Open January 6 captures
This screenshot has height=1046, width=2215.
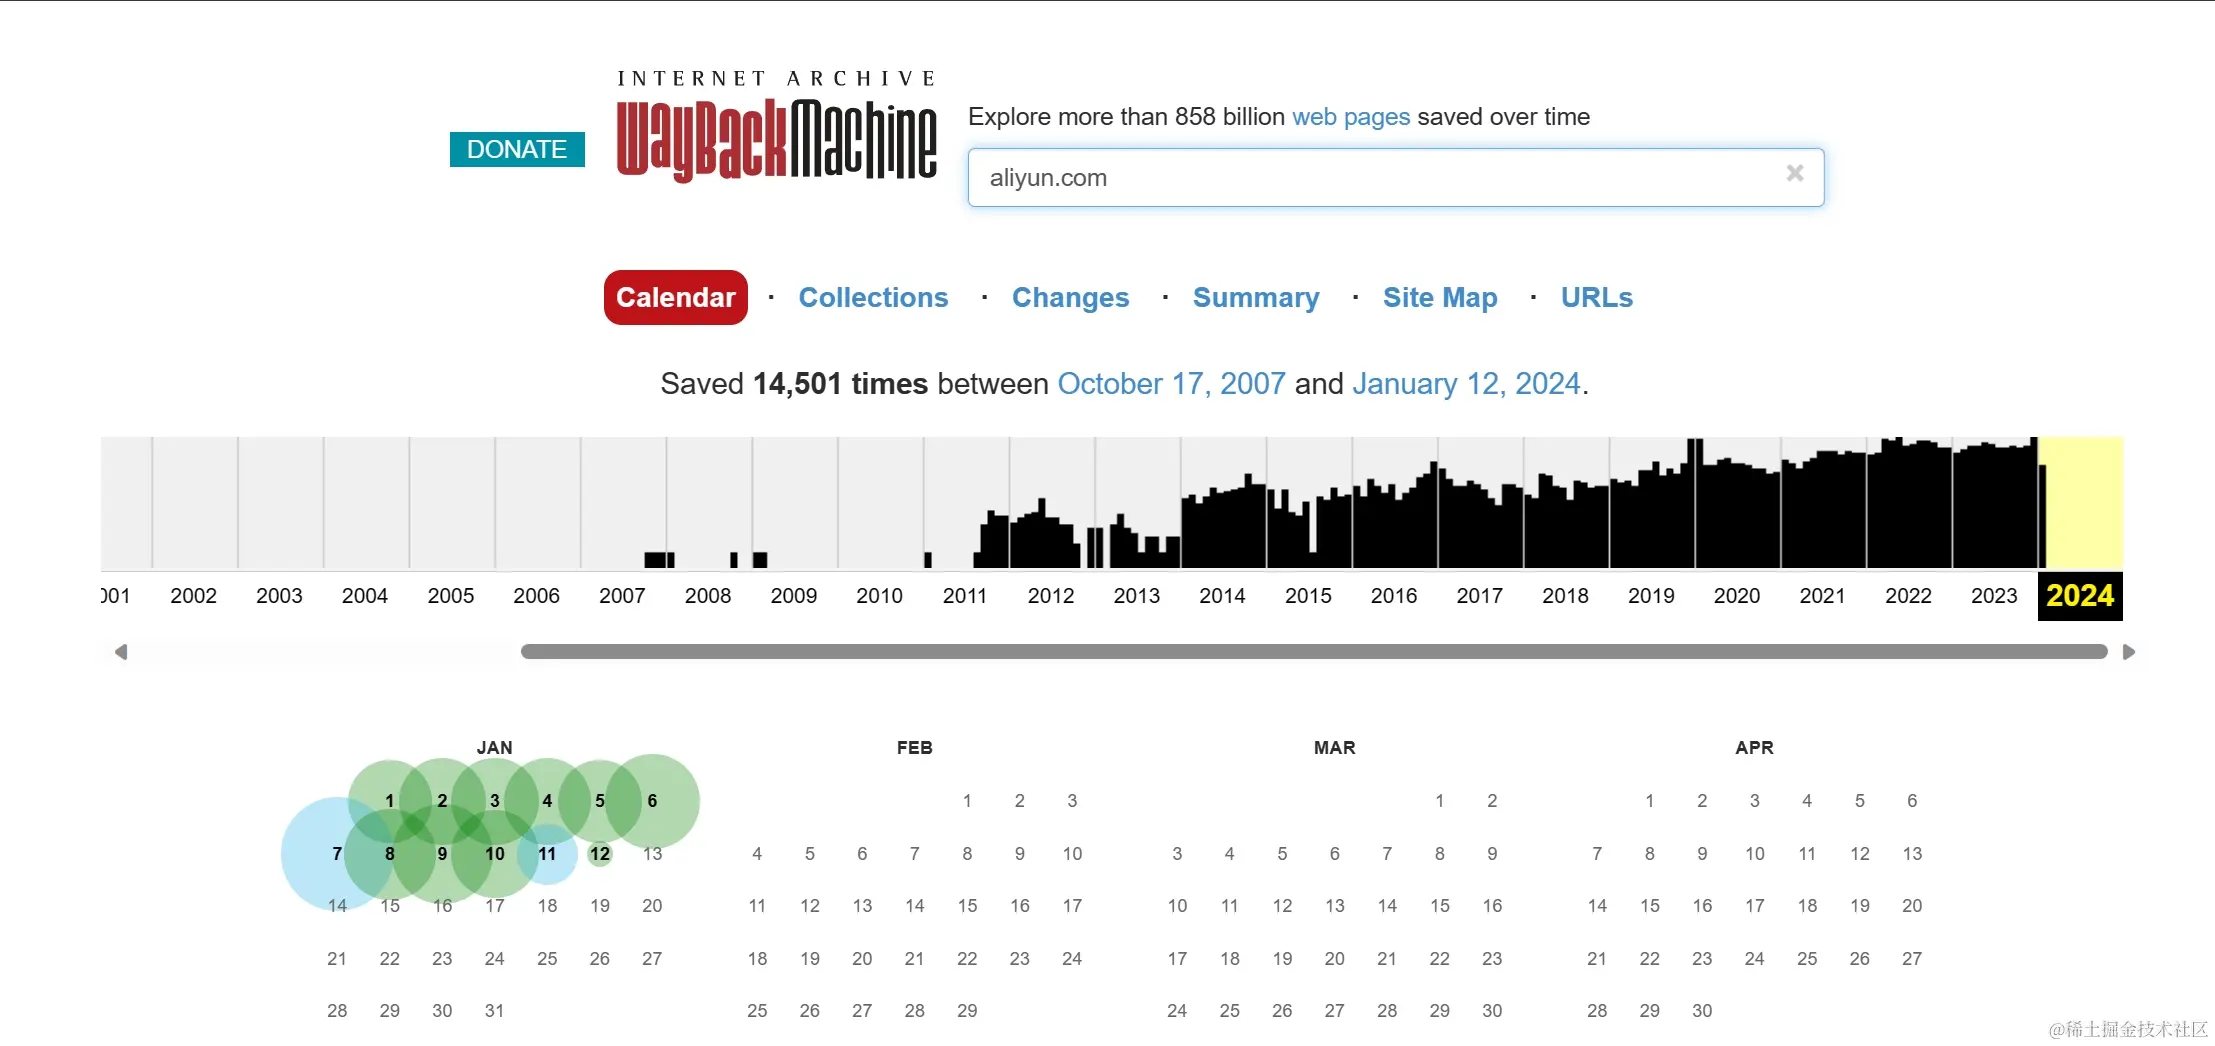click(652, 801)
